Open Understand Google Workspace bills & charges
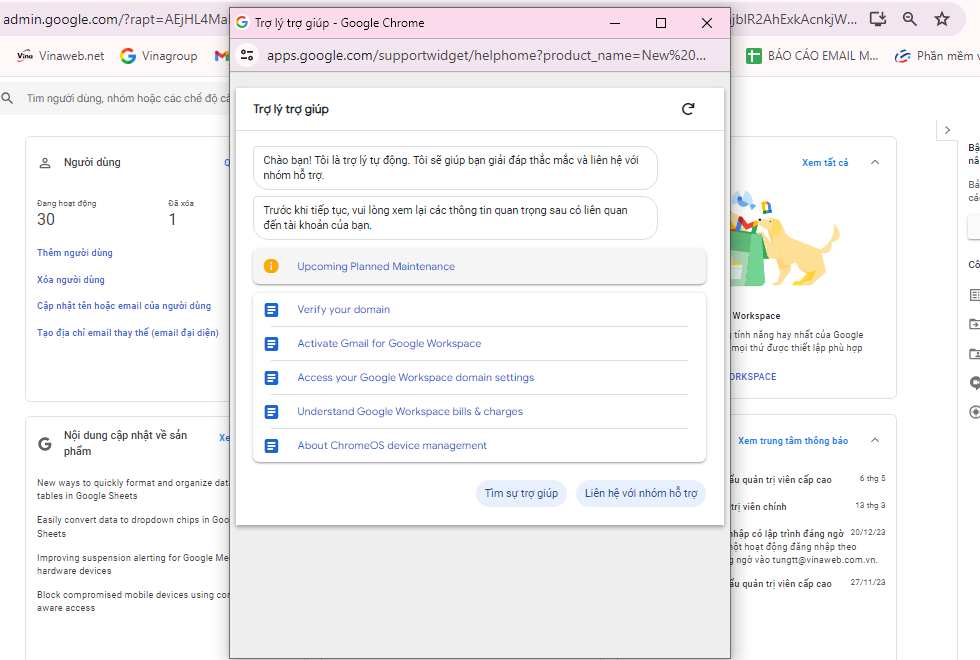The width and height of the screenshot is (980, 660). pos(410,412)
